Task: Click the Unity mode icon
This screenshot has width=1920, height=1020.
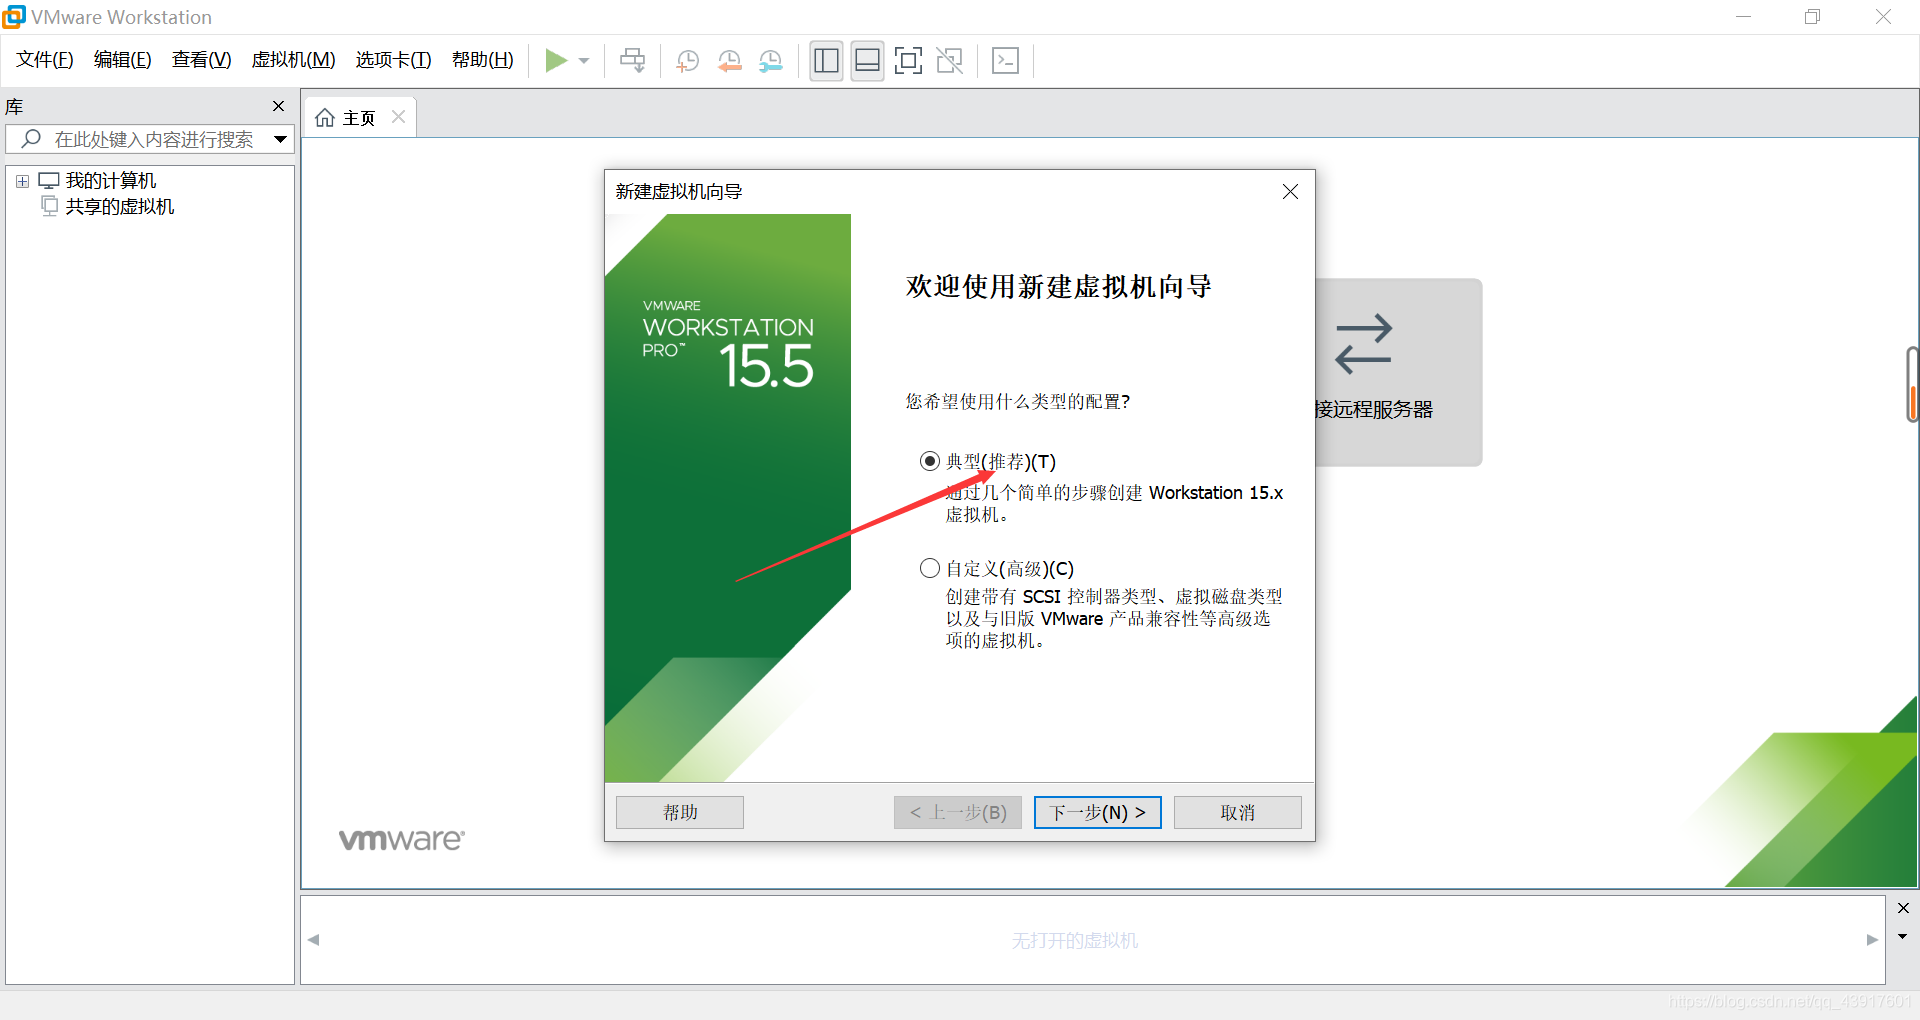Action: [950, 61]
